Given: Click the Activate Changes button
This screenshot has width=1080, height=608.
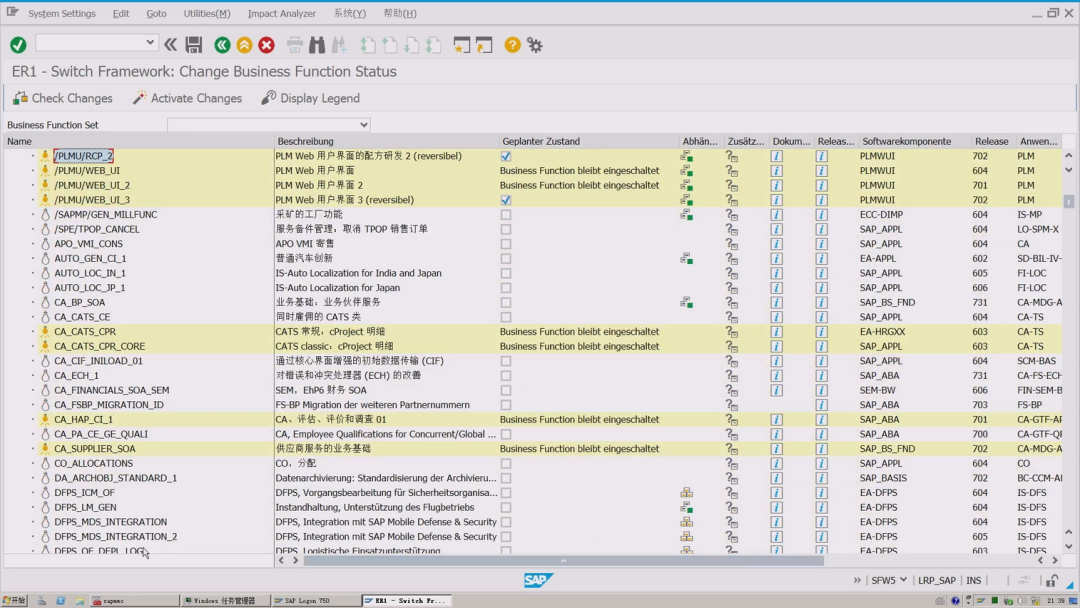Looking at the screenshot, I should click(187, 98).
